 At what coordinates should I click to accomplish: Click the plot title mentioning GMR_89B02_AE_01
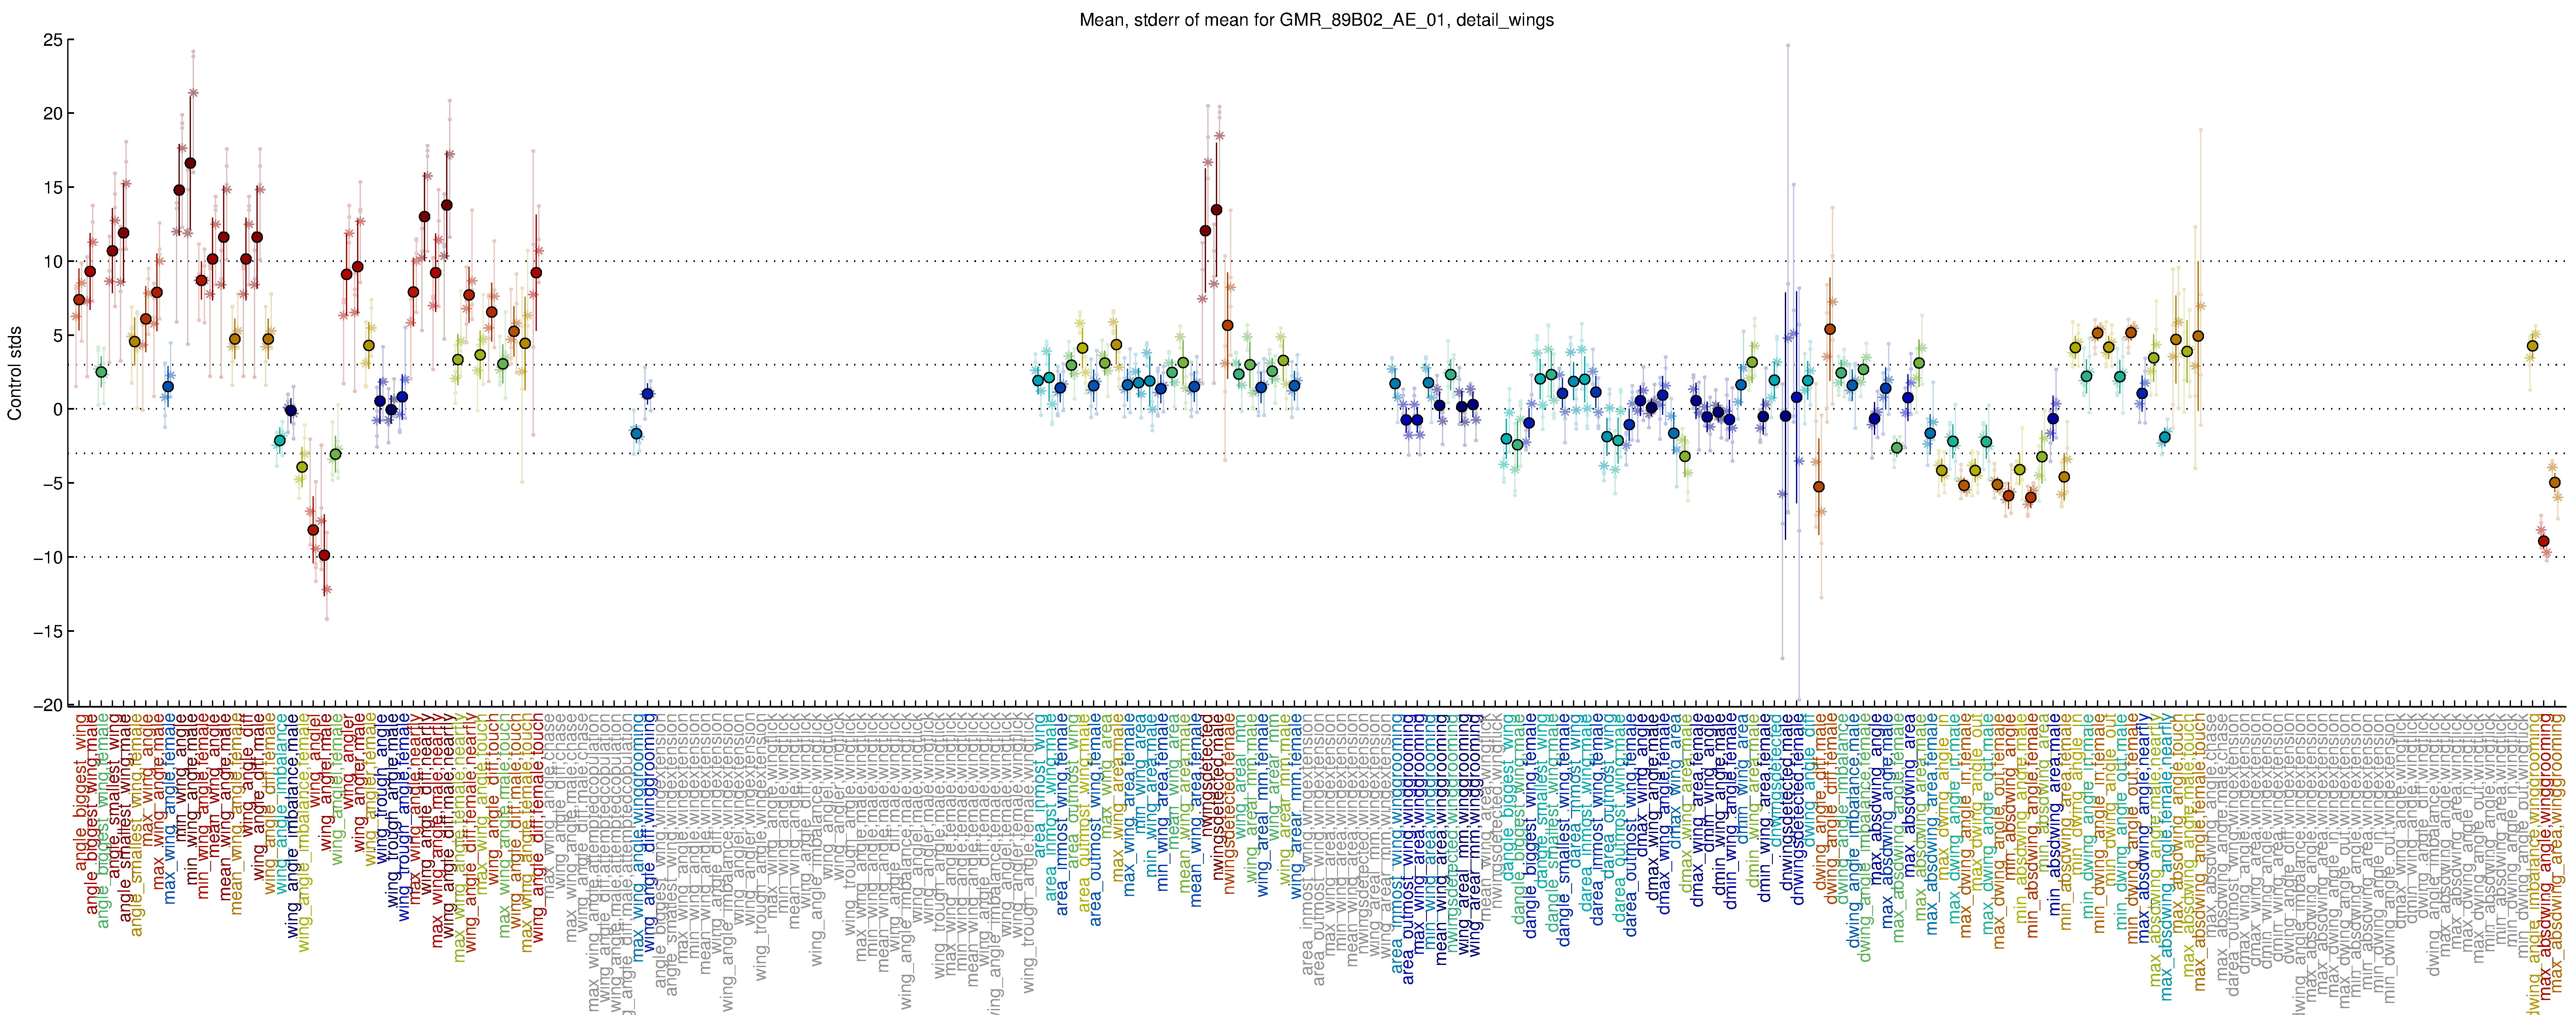[1316, 20]
